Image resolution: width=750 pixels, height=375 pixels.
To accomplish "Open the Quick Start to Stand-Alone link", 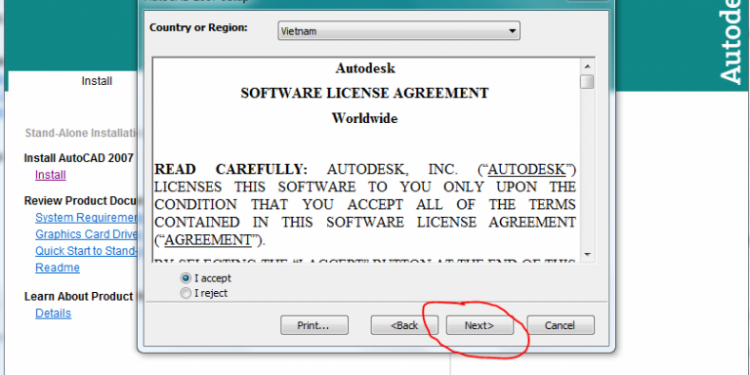I will [x=86, y=251].
